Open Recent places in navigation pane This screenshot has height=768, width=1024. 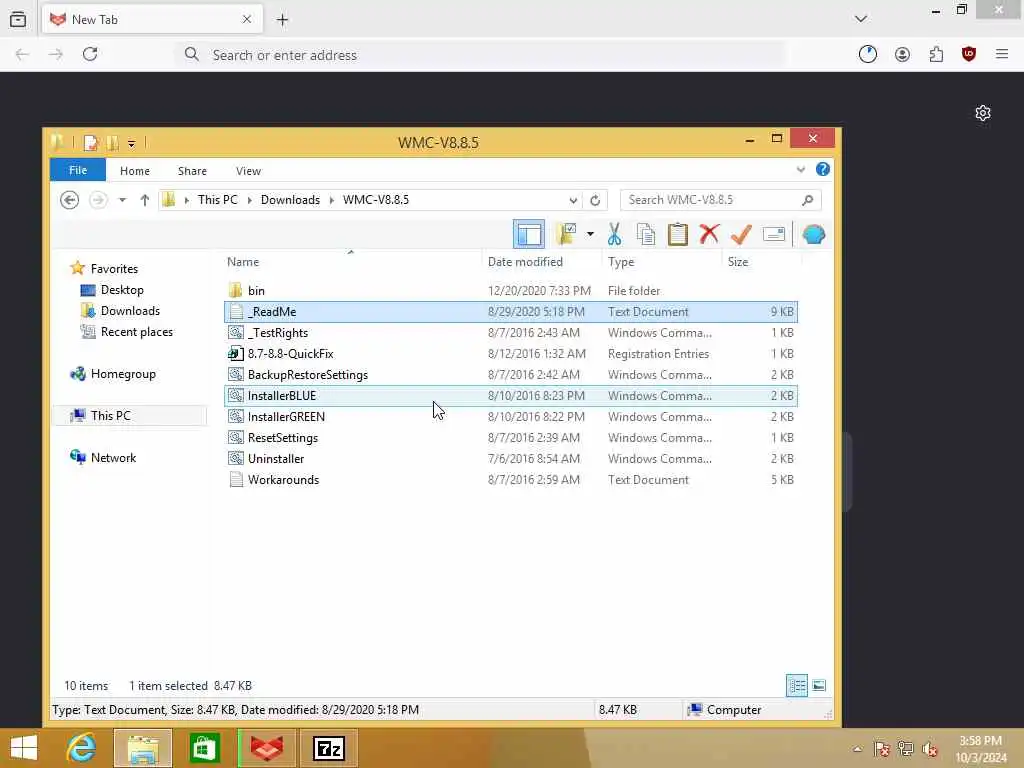[x=136, y=332]
